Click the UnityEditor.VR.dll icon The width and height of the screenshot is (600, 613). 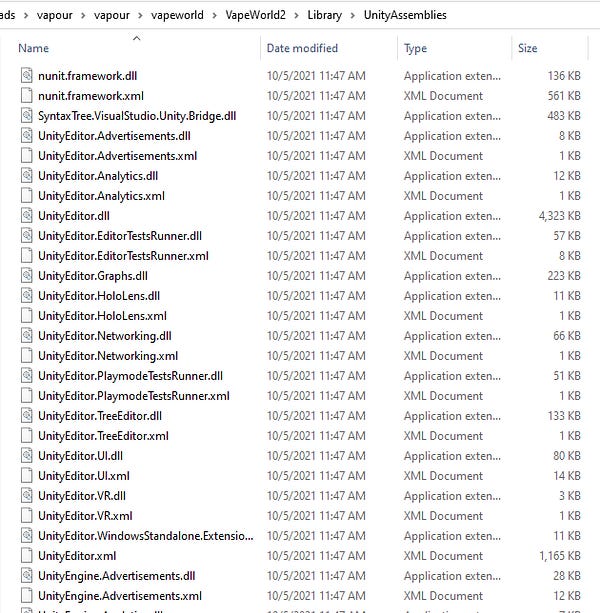(27, 495)
